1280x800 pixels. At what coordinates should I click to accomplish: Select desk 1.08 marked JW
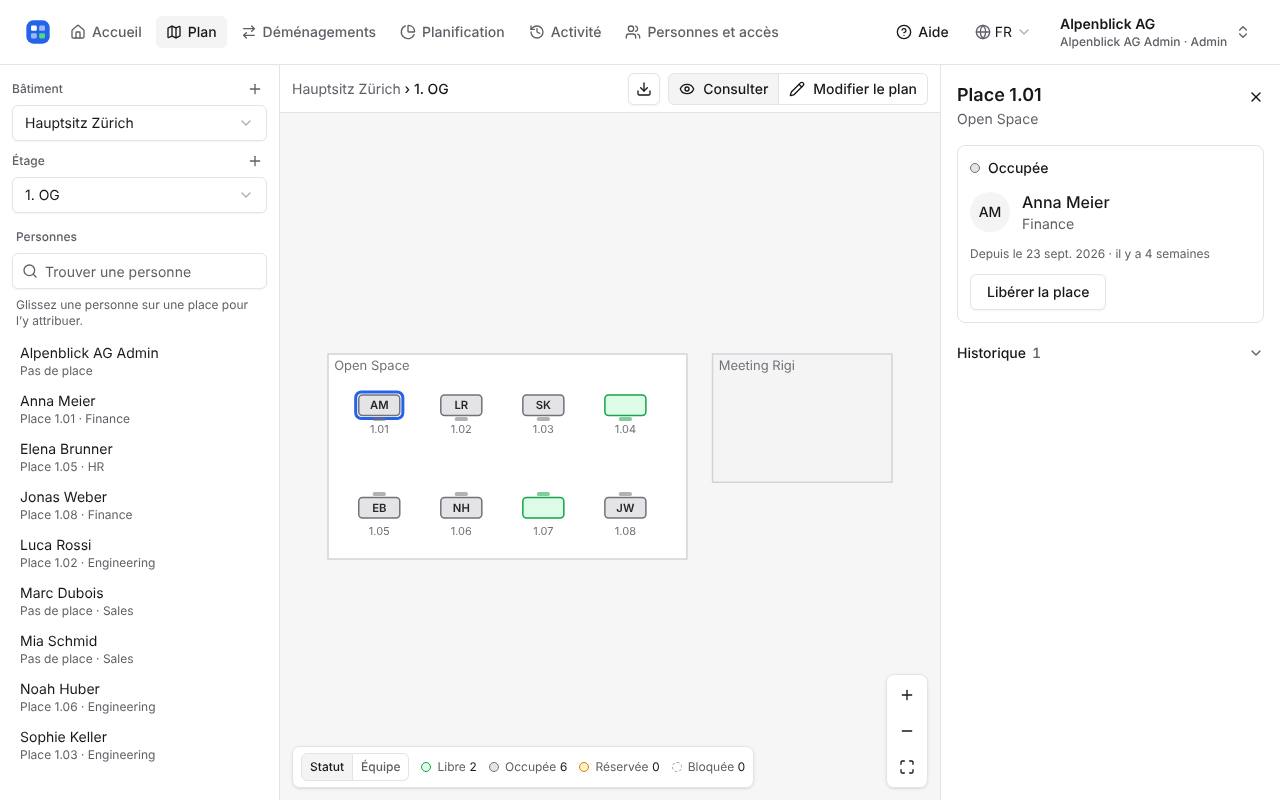[x=625, y=508]
